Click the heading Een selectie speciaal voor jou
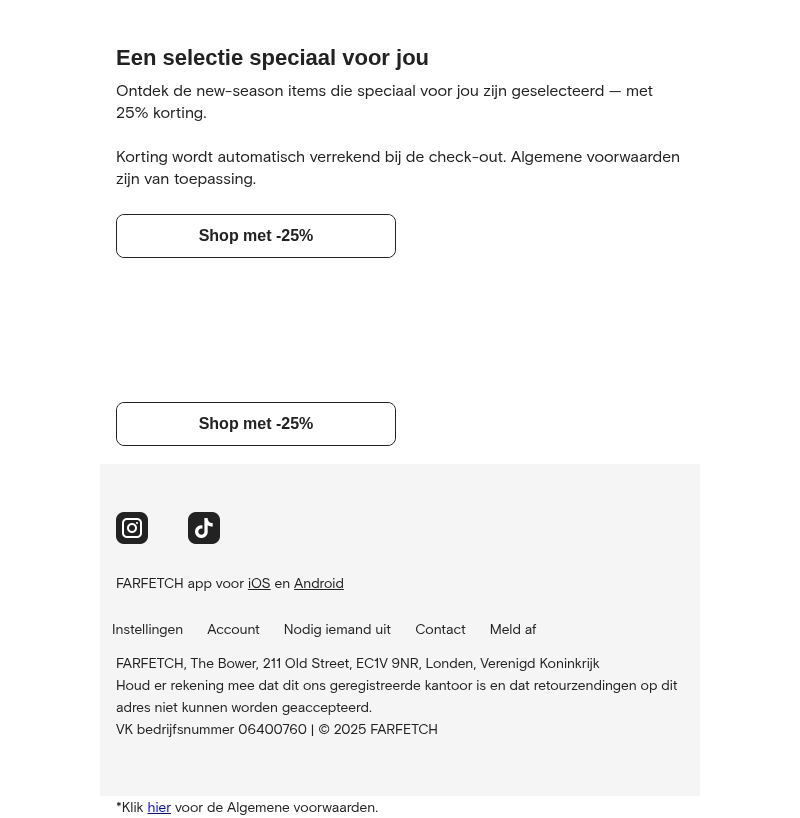The width and height of the screenshot is (800, 818). coord(272,57)
